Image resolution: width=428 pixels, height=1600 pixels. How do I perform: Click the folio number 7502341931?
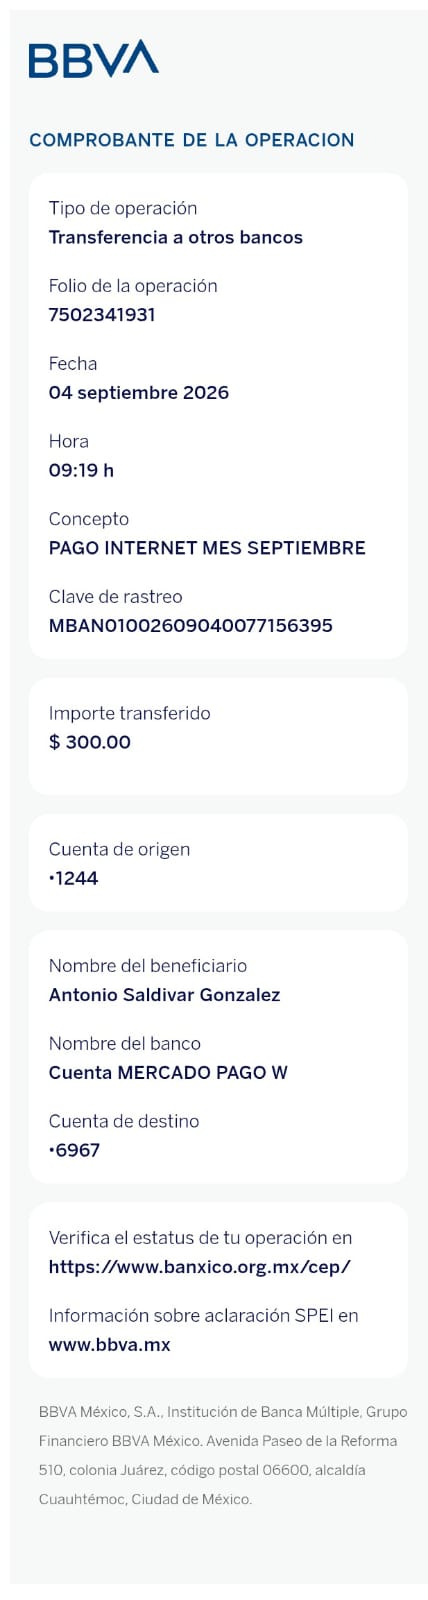point(102,315)
